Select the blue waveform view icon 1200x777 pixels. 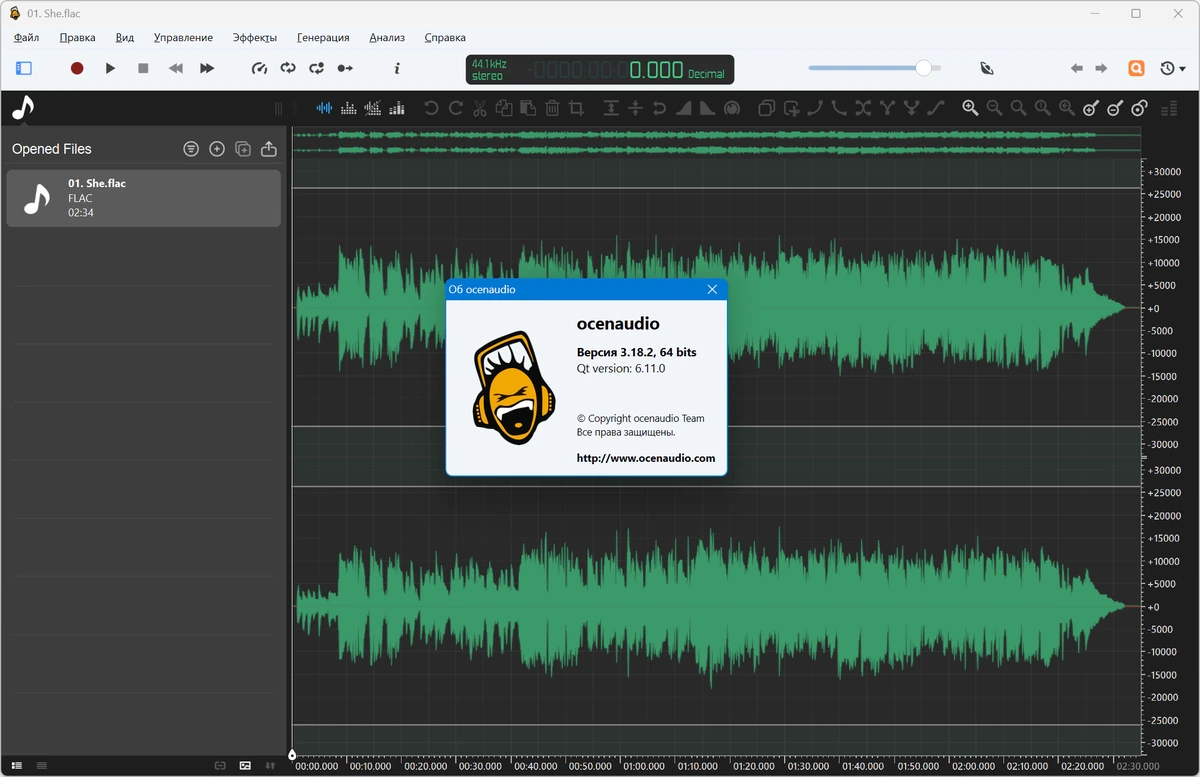(x=325, y=108)
